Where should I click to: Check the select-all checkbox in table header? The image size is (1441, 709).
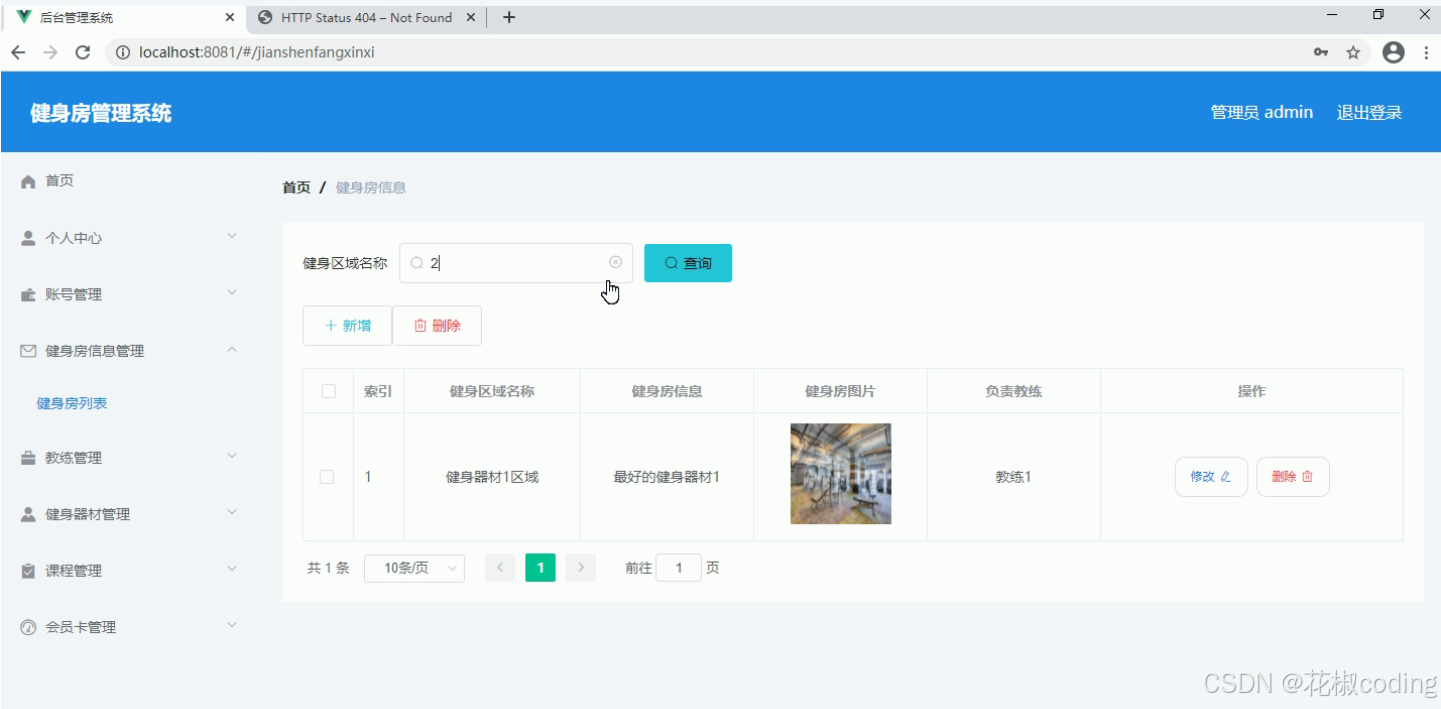pyautogui.click(x=327, y=391)
